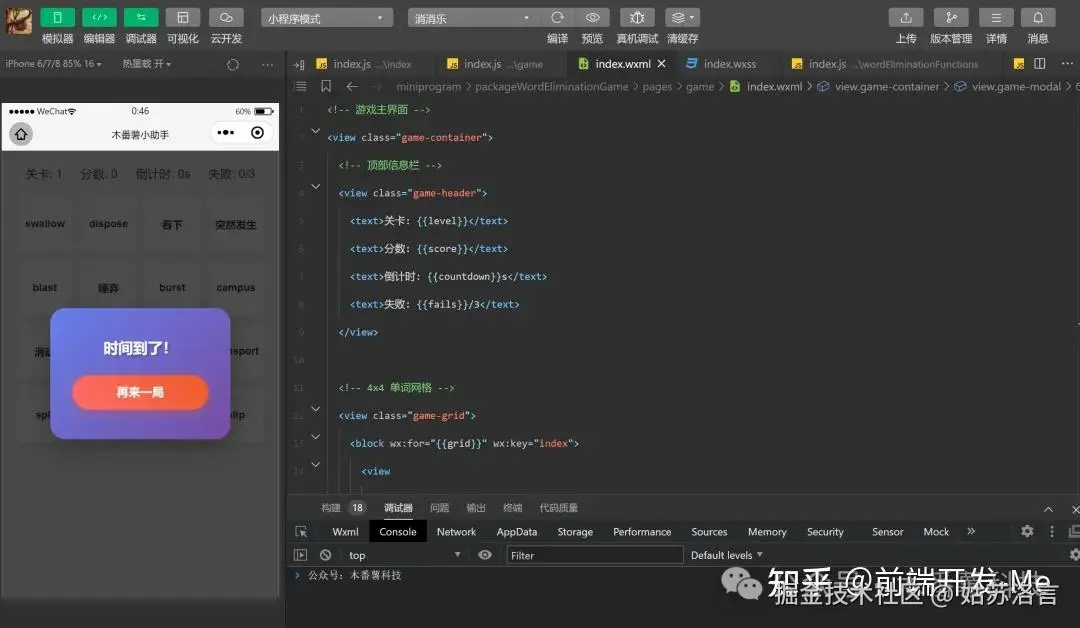Toggle the simulator panel button
The height and width of the screenshot is (628, 1080).
coord(57,17)
